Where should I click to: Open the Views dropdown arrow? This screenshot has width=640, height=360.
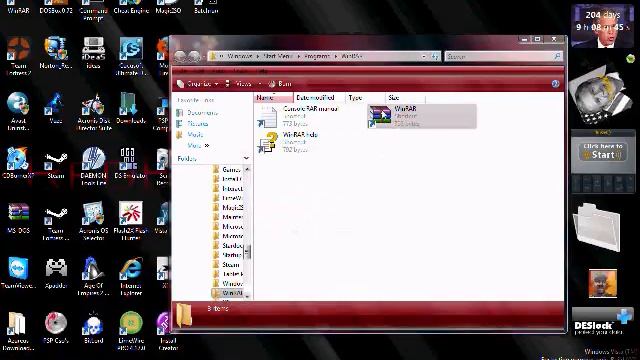(x=260, y=84)
